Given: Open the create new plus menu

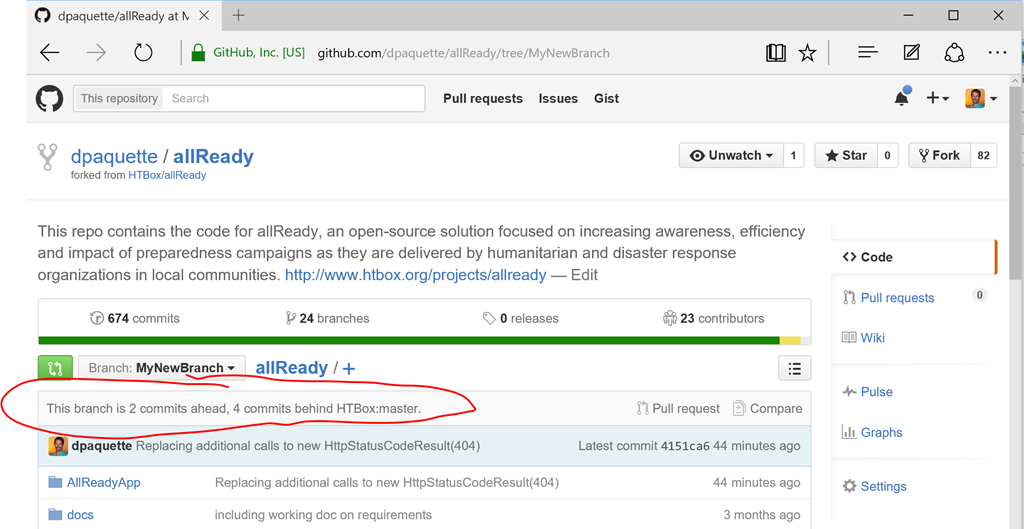Looking at the screenshot, I should pyautogui.click(x=938, y=99).
